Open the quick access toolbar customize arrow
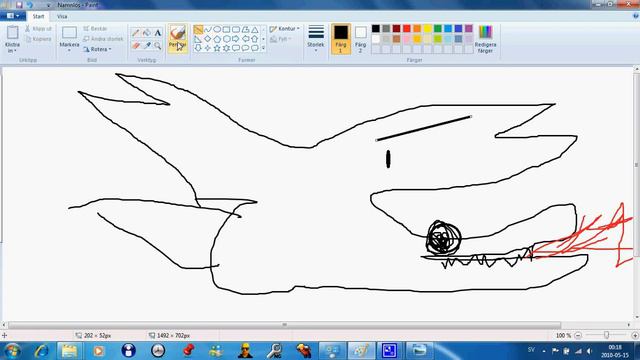Viewport: 640px width, 360px height. 48,5
